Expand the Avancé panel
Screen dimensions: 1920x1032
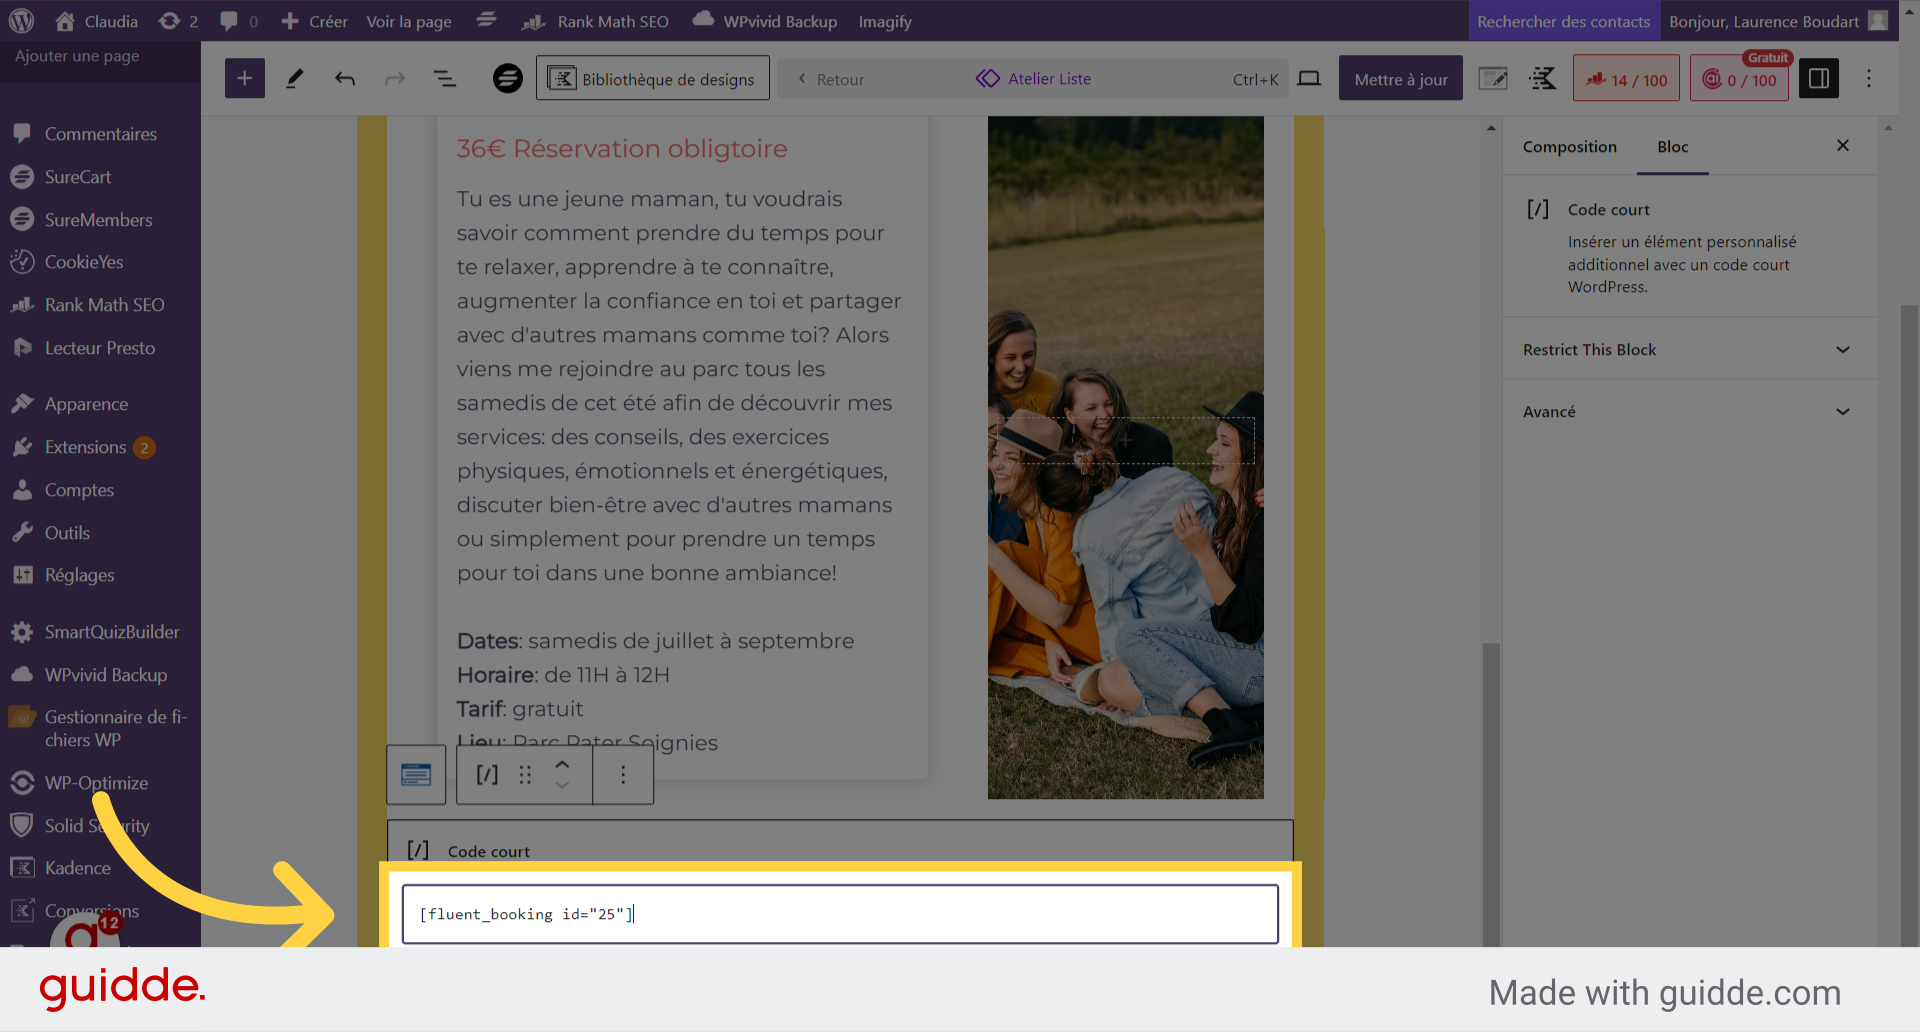tap(1689, 412)
